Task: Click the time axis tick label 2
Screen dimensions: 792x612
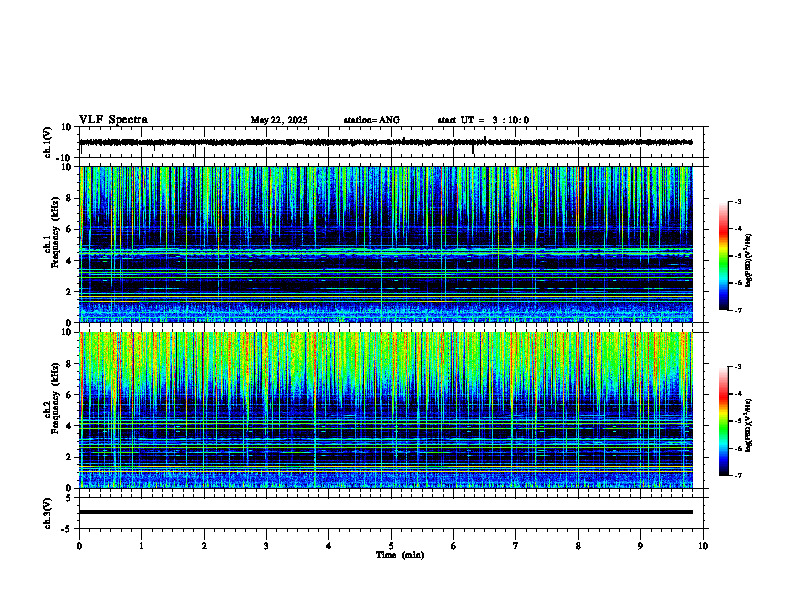Action: tap(204, 546)
